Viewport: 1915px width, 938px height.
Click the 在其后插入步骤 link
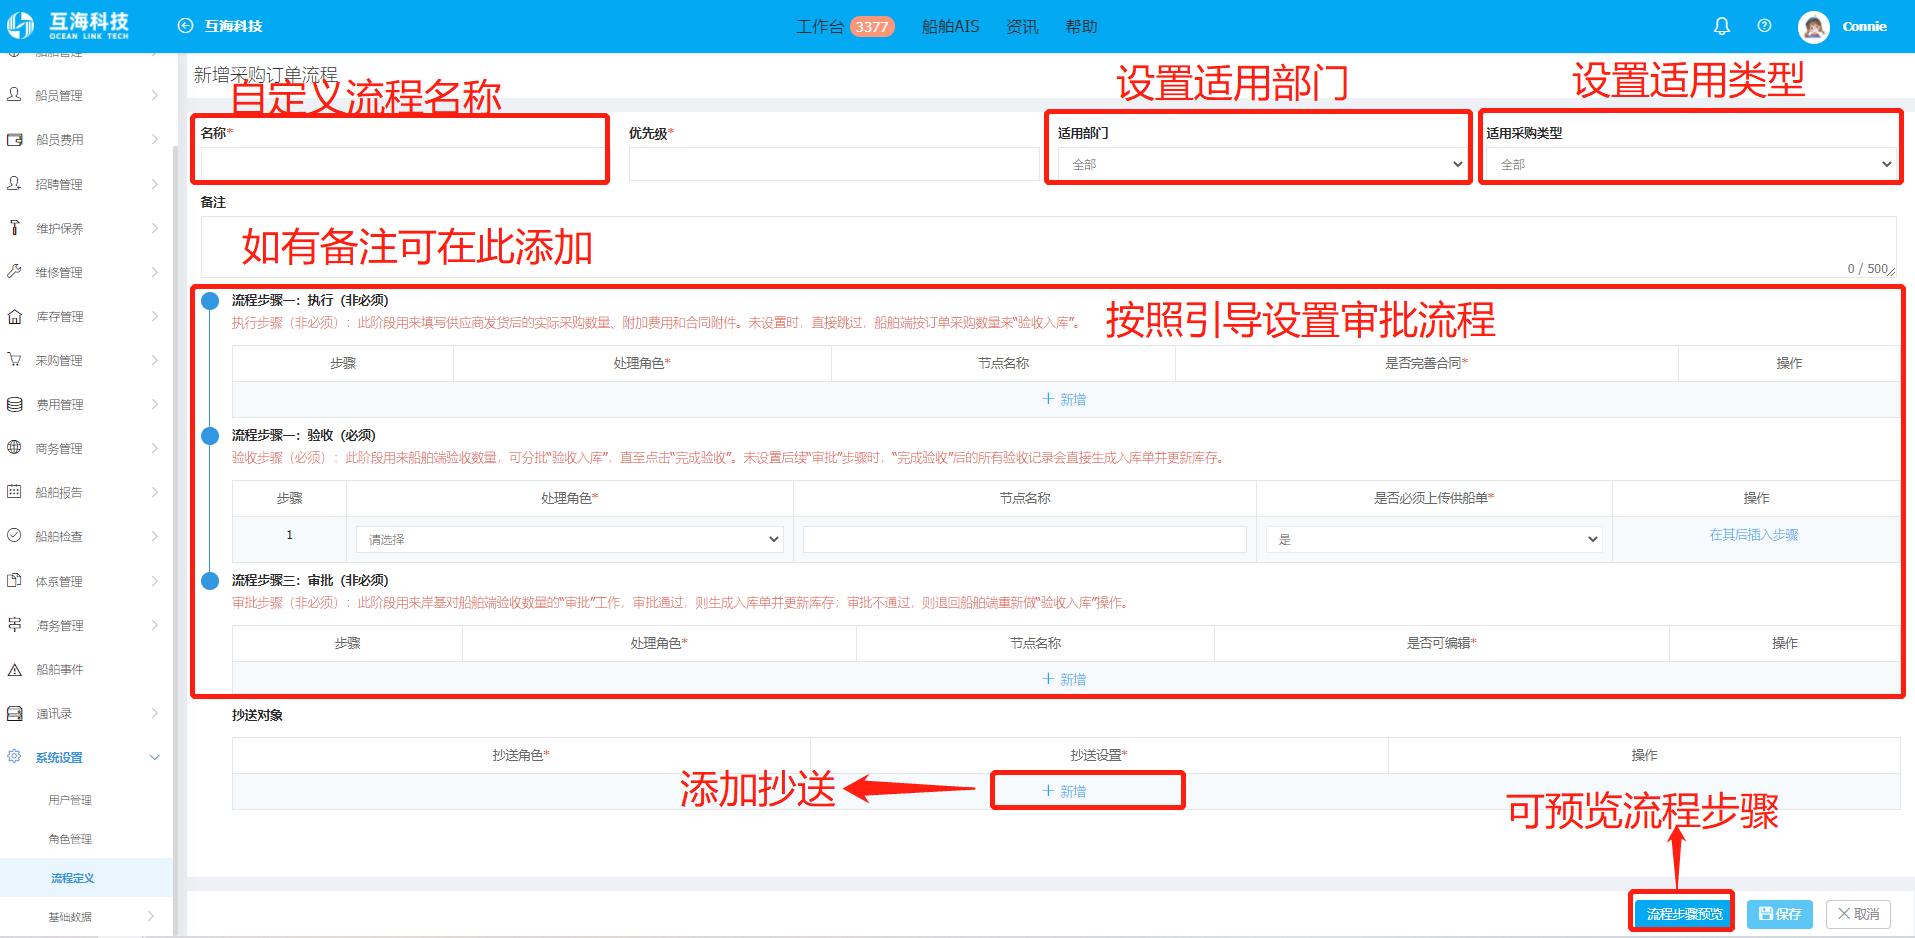(x=1754, y=535)
